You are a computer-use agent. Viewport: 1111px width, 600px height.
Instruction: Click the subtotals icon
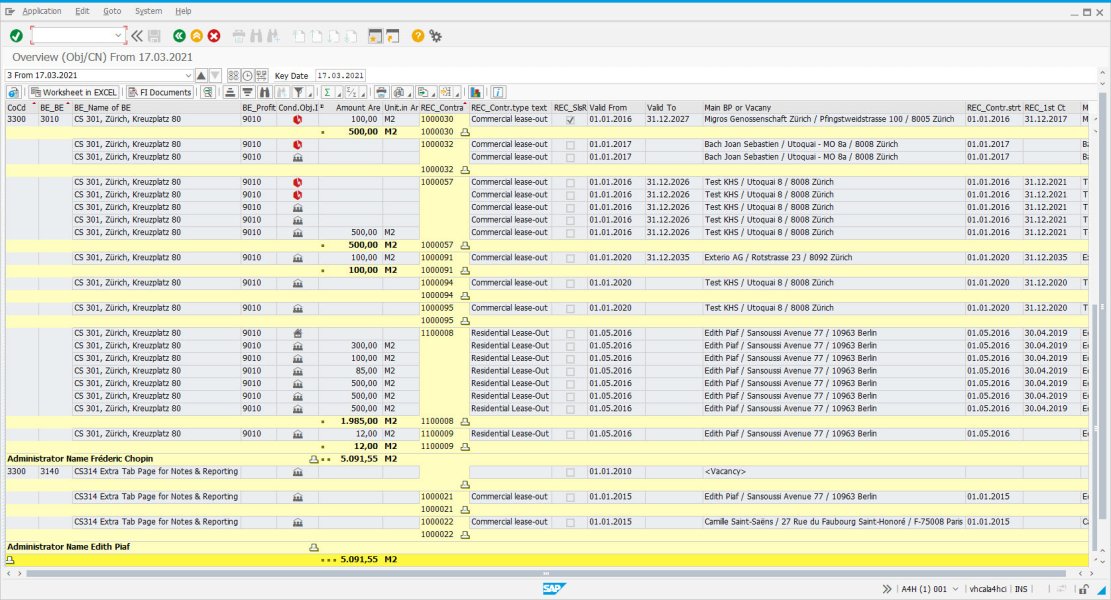(x=351, y=92)
